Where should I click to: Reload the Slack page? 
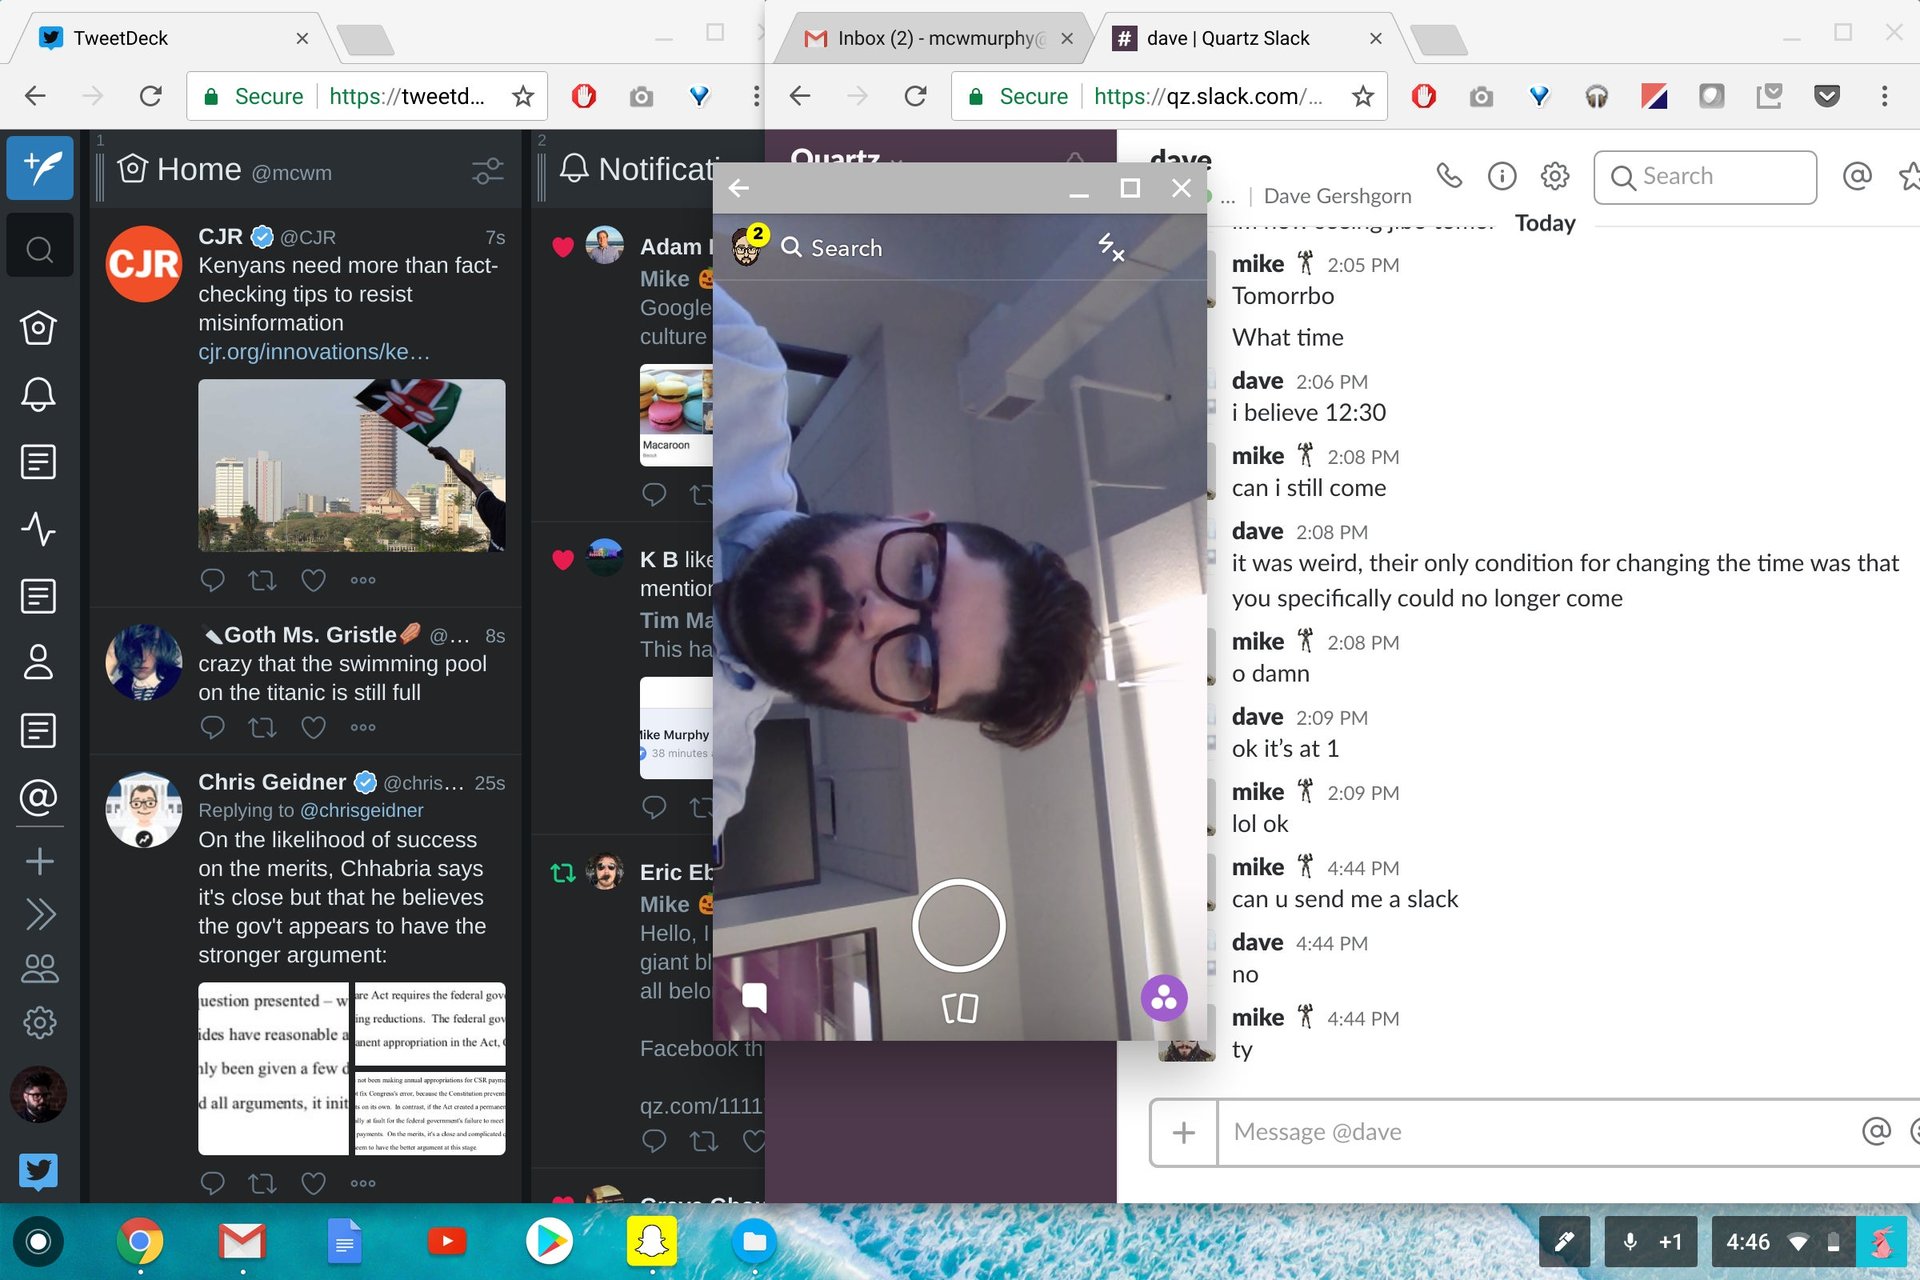(915, 96)
